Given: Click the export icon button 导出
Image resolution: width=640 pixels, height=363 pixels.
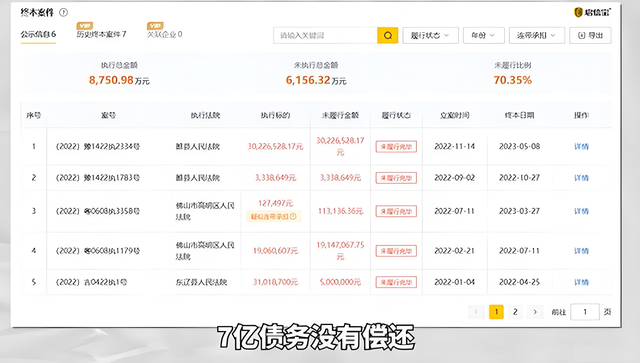Looking at the screenshot, I should pos(590,36).
